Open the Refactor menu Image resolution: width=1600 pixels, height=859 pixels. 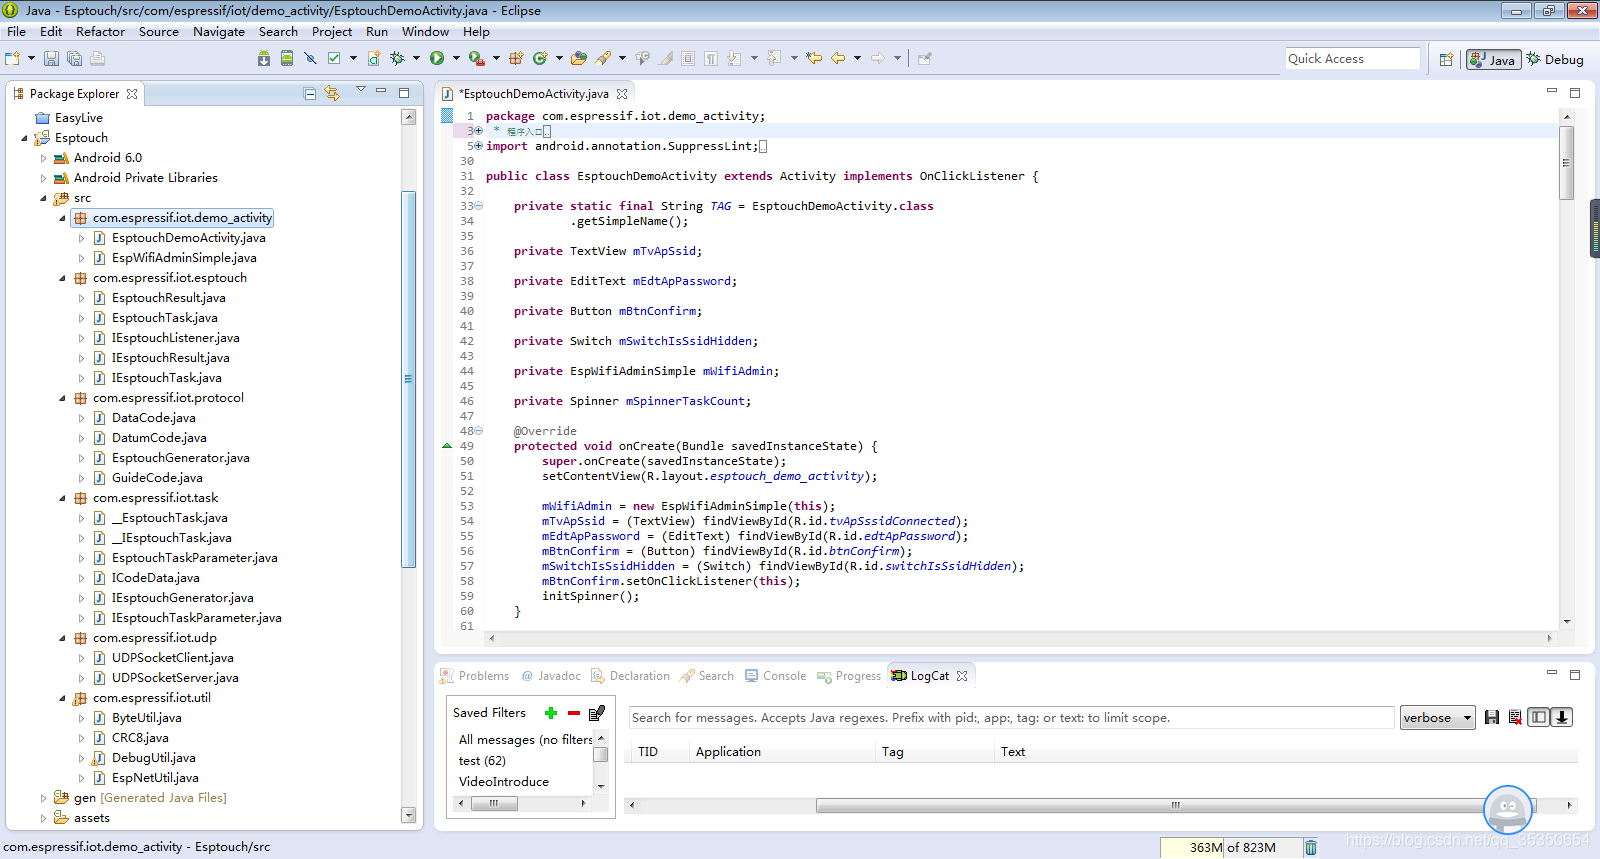click(100, 32)
